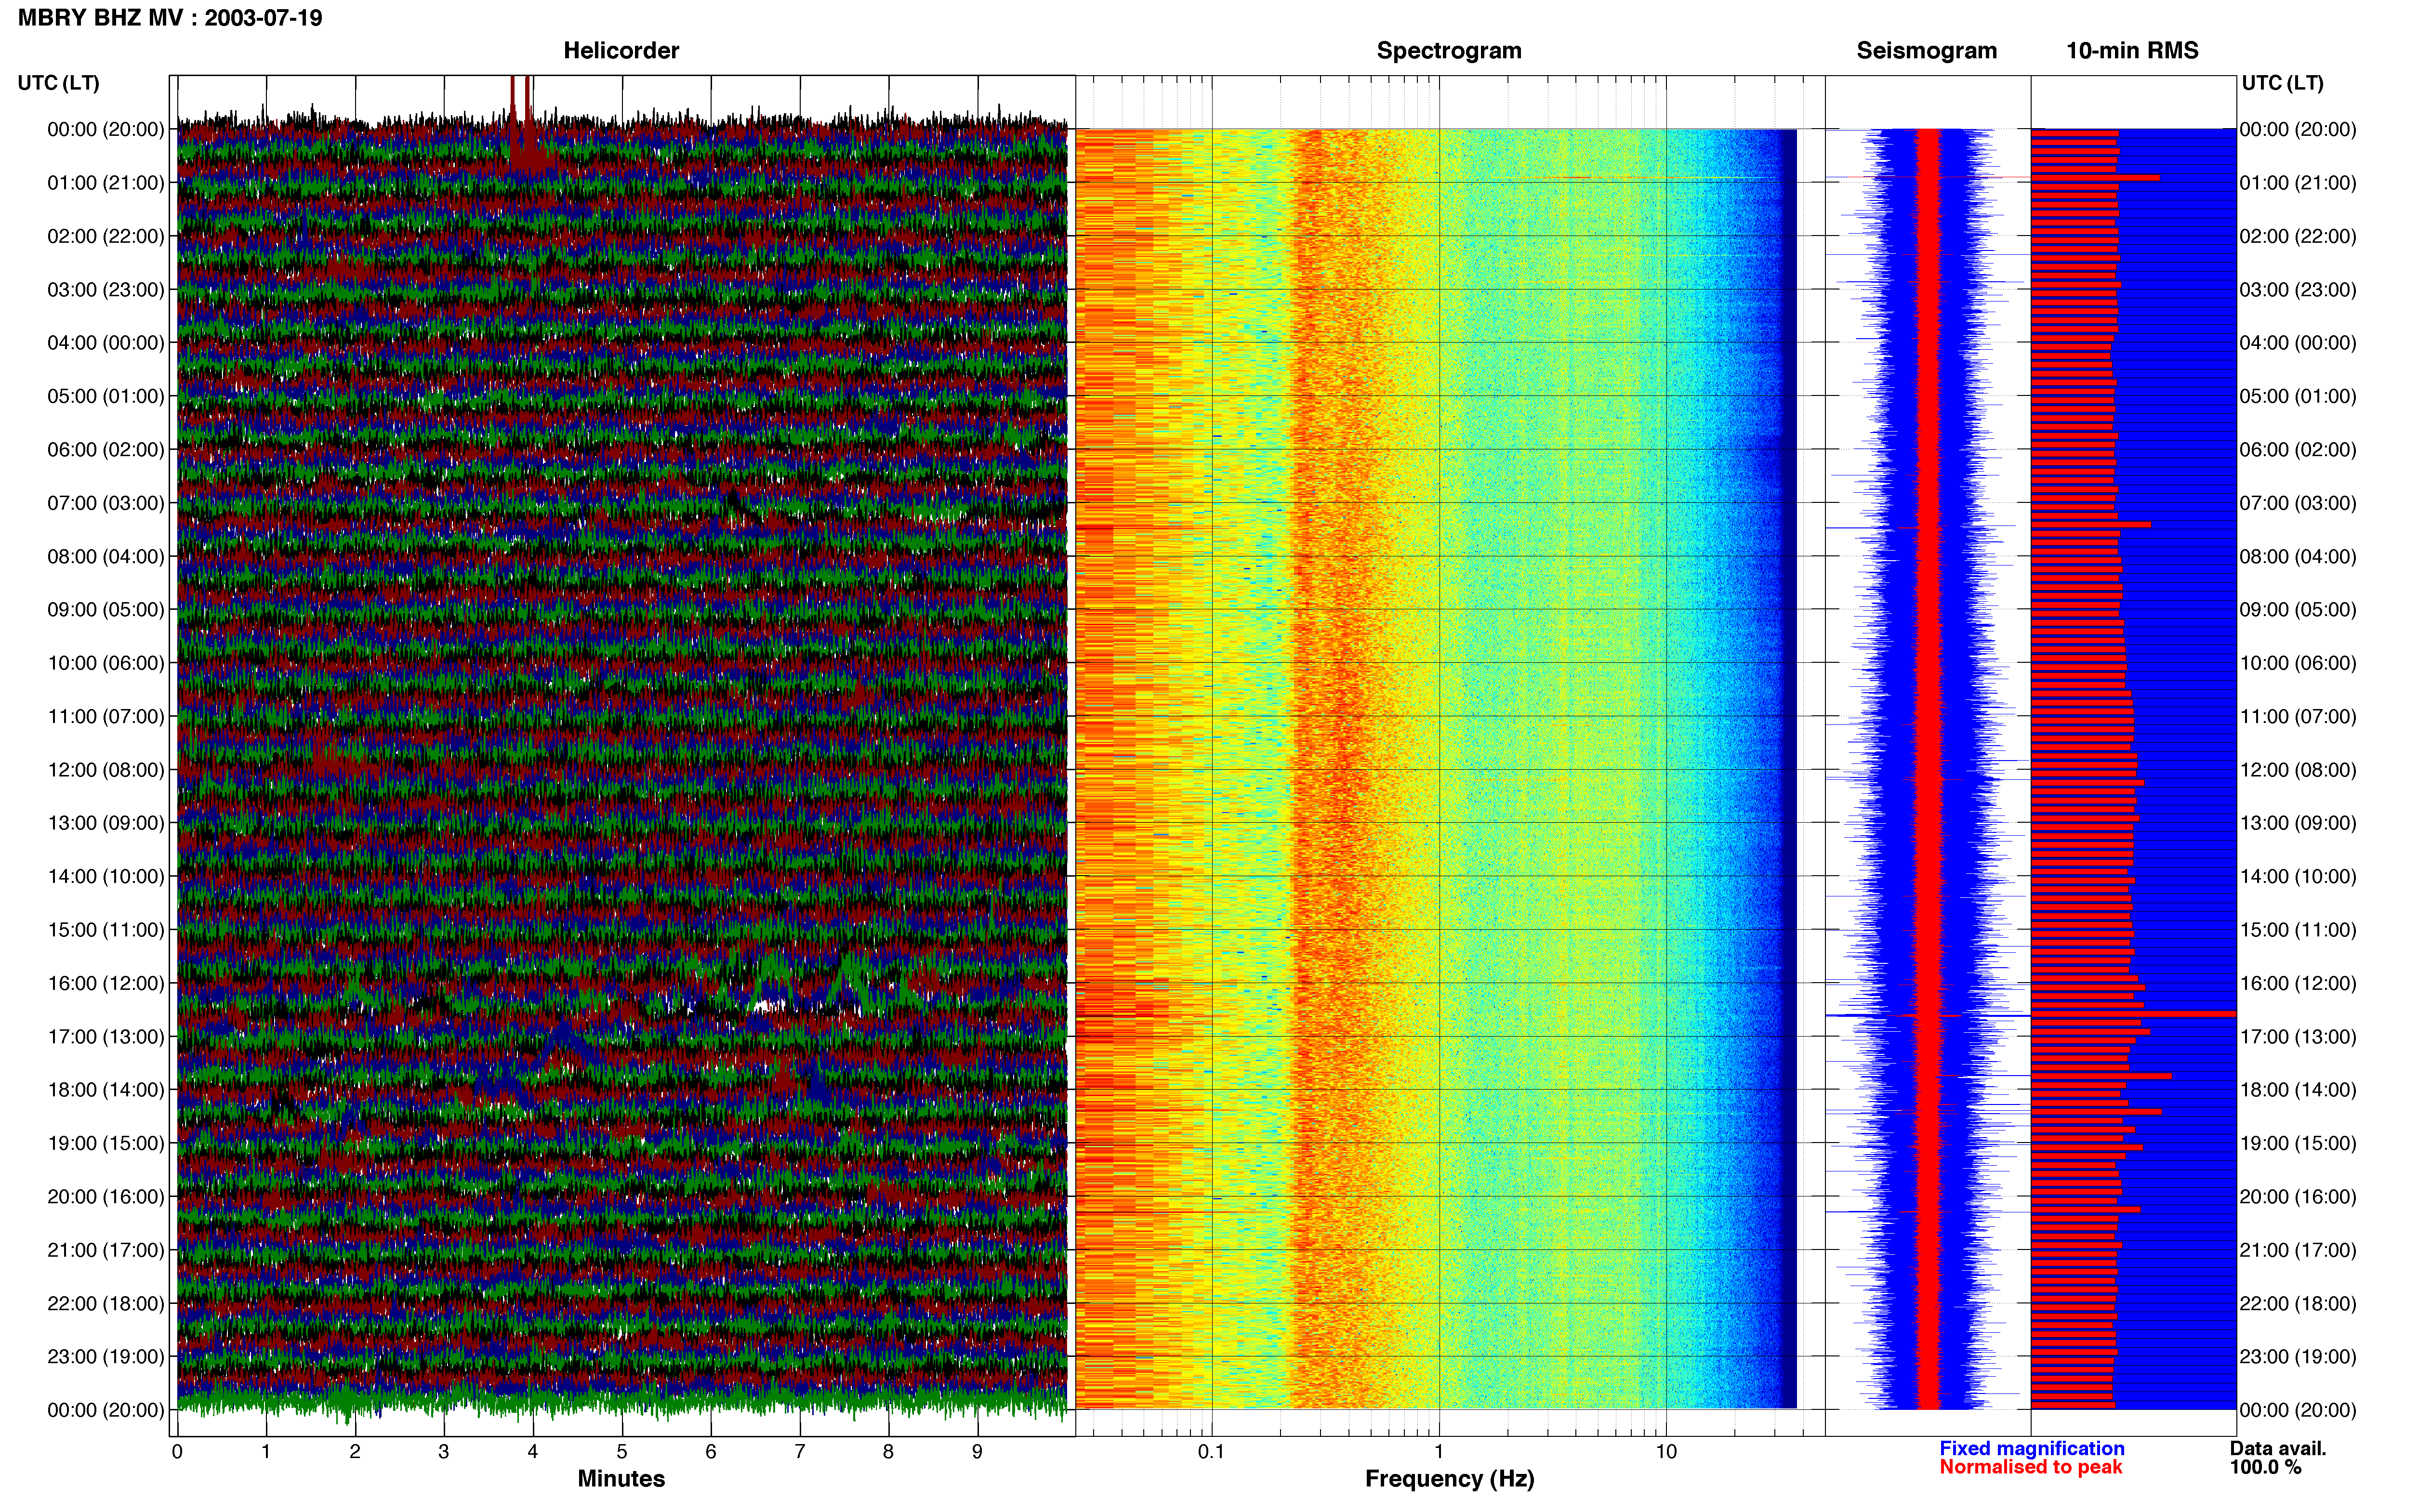Click the right '07:00 (03:00)' time label

pos(2298,503)
